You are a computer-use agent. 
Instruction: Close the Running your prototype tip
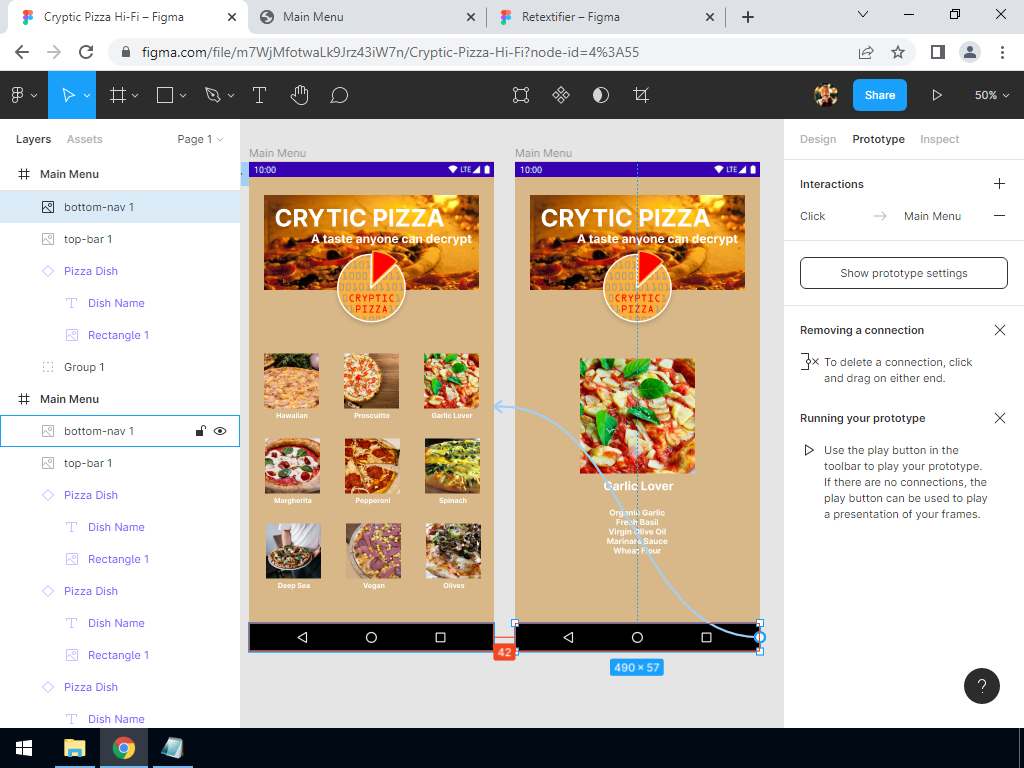999,418
